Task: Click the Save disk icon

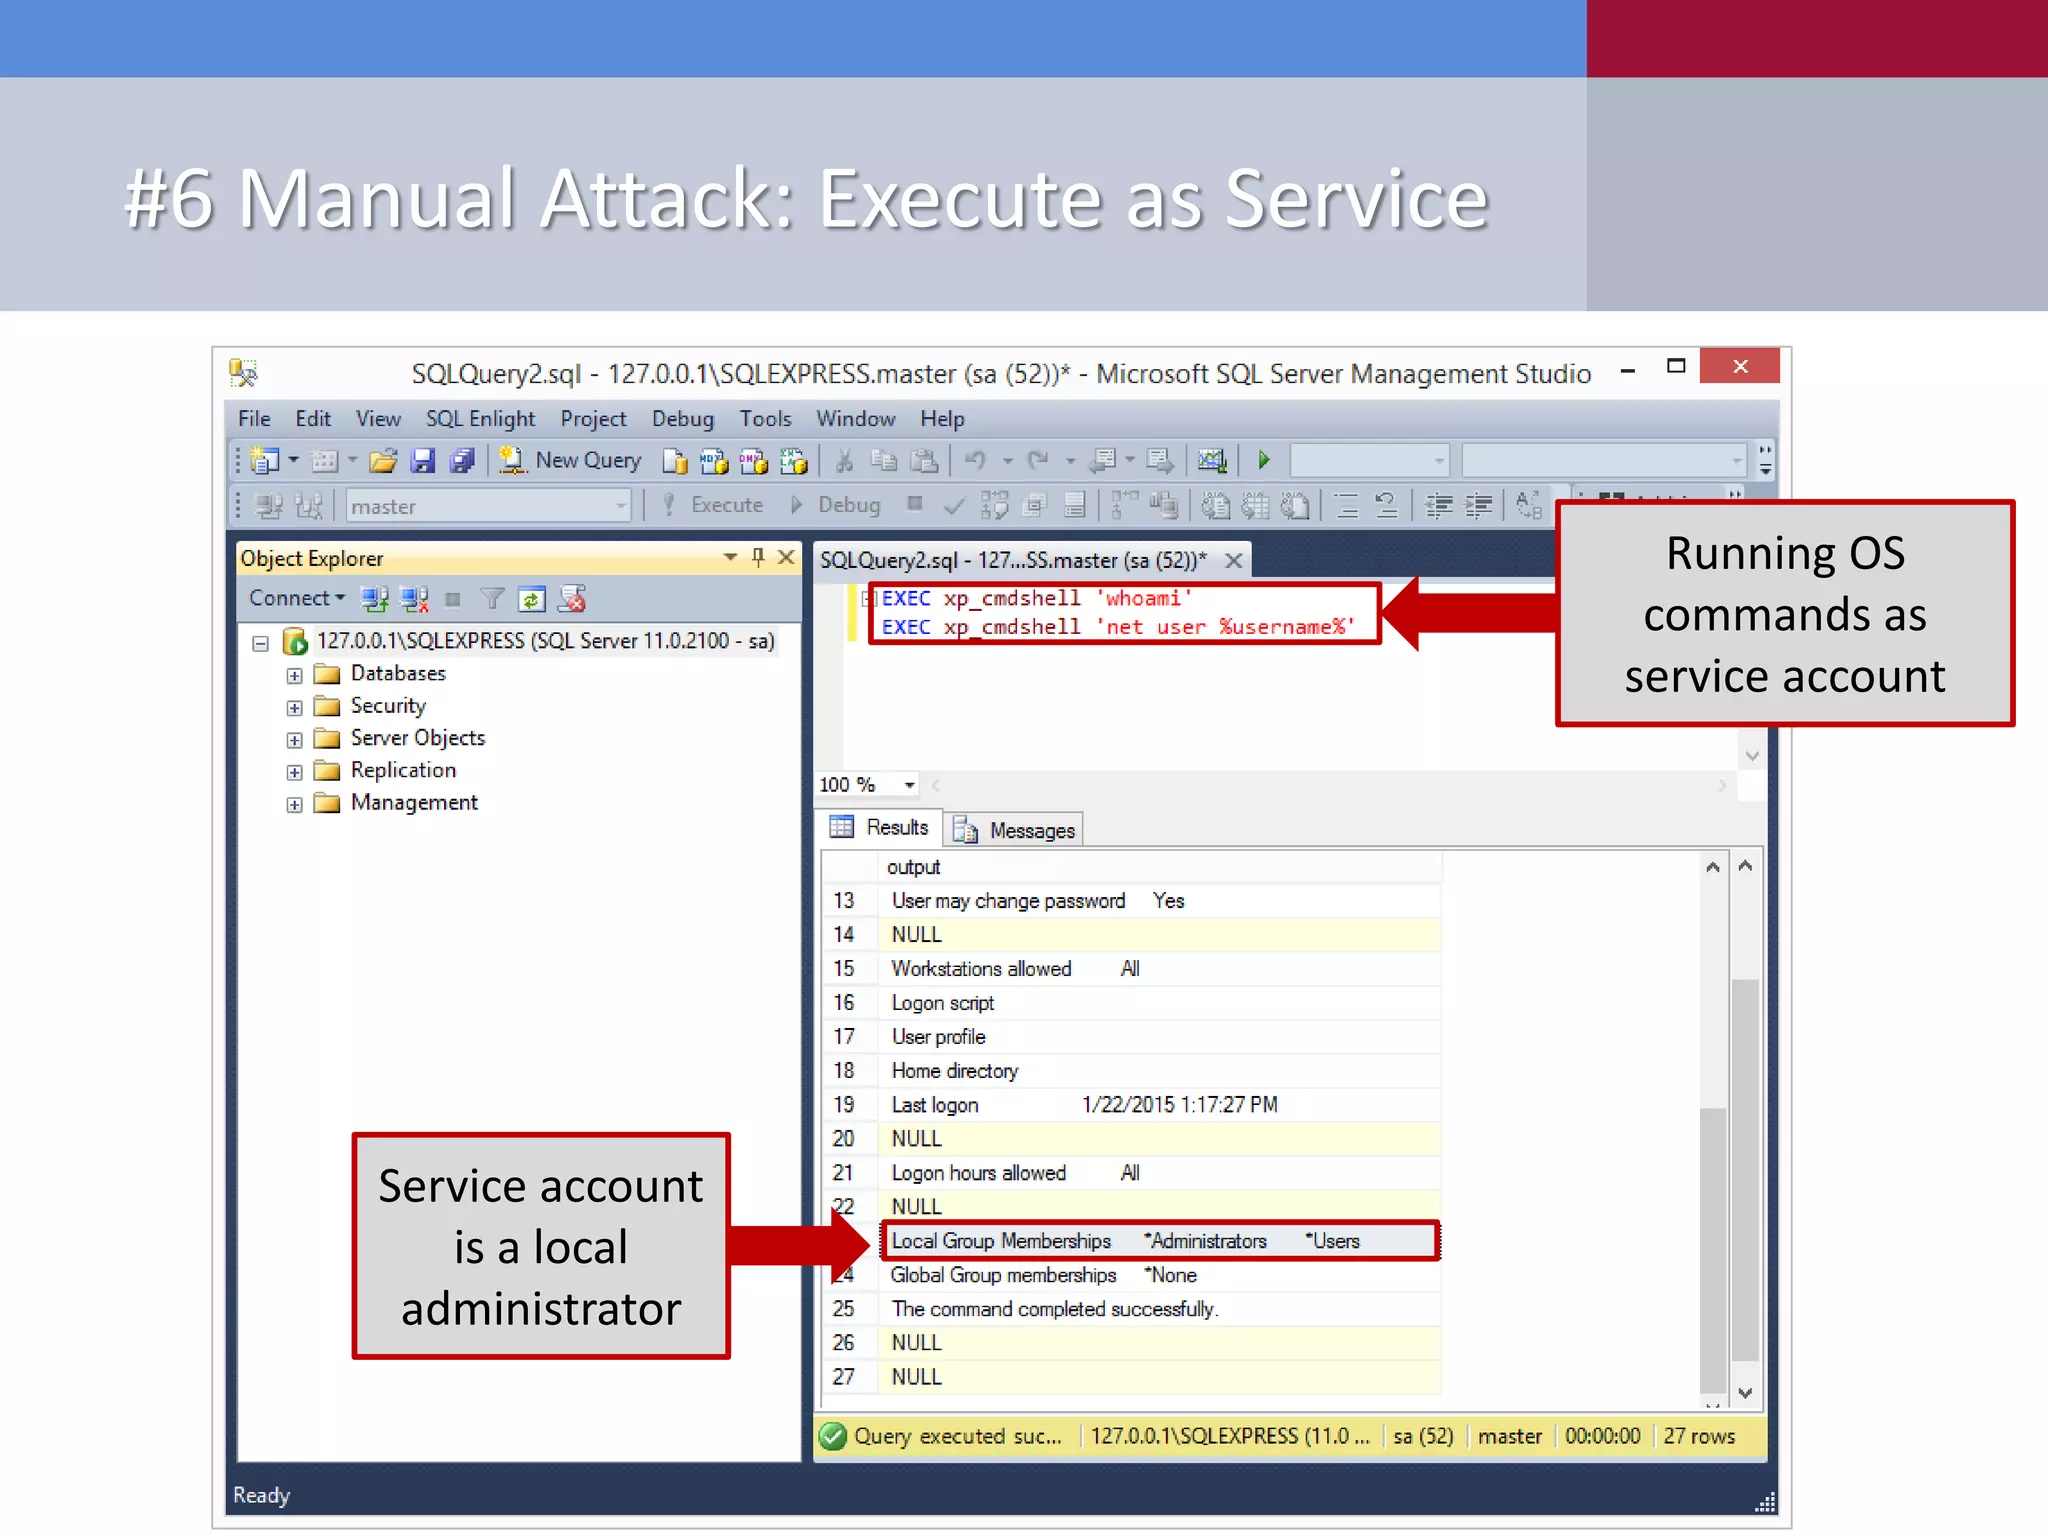Action: 423,460
